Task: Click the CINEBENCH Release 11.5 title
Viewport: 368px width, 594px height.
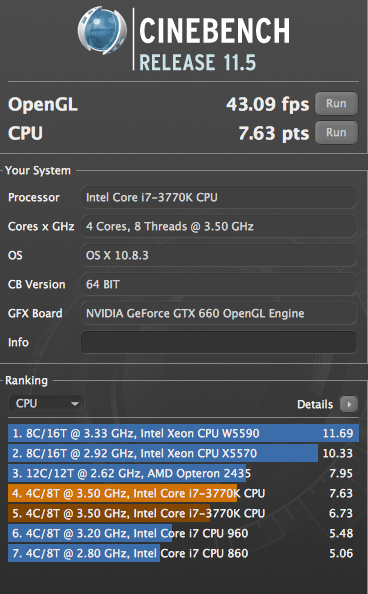Action: pos(215,44)
